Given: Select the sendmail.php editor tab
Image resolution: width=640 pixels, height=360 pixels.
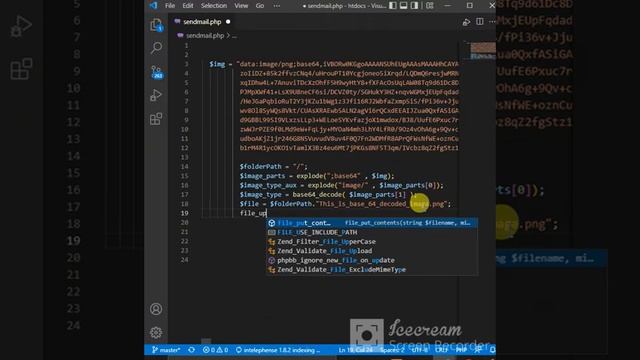Looking at the screenshot, I should point(202,22).
